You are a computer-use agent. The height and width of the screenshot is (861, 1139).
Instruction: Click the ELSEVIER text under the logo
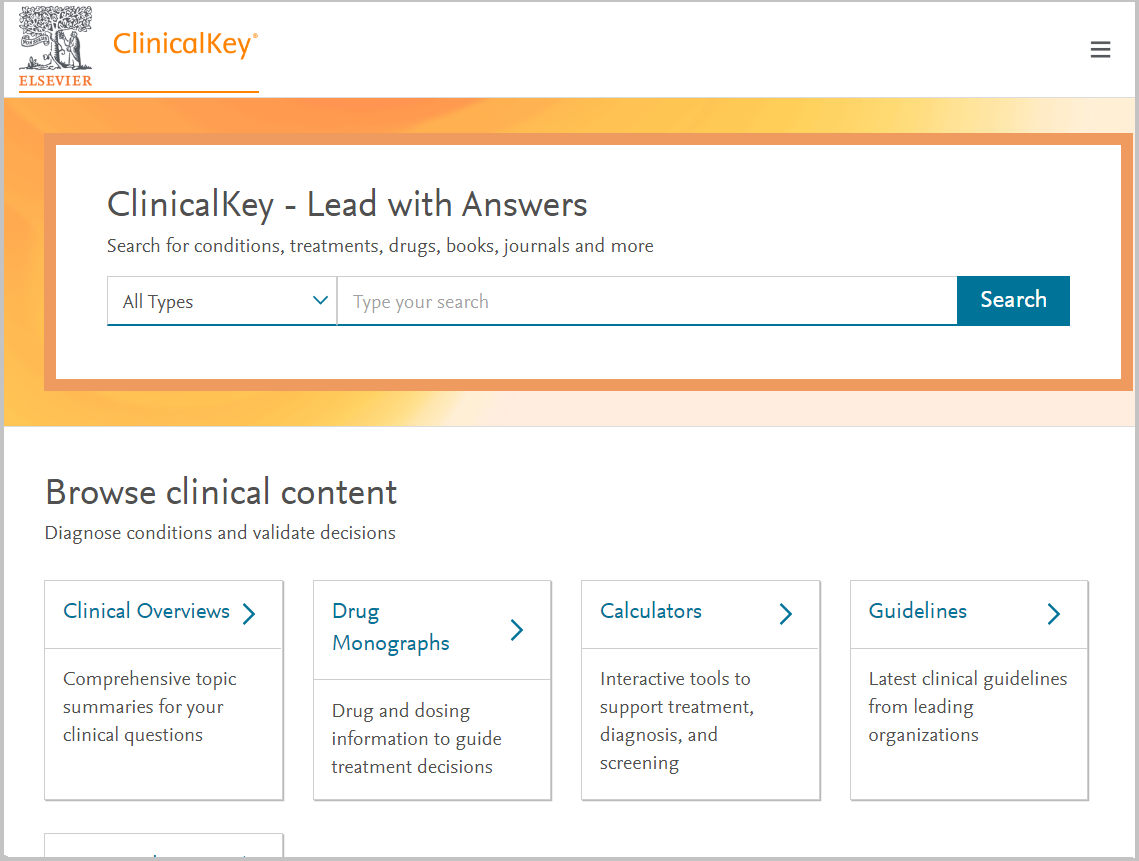point(55,81)
